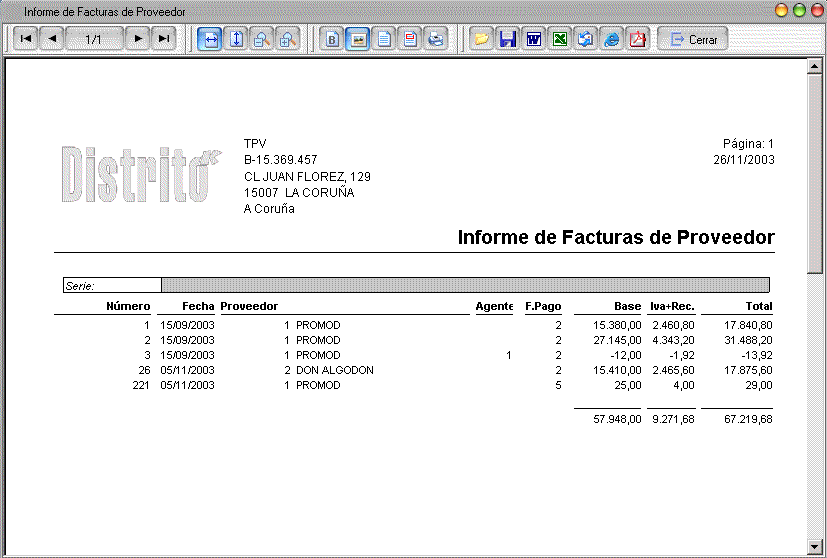This screenshot has height=558, width=827.
Task: Zoom in on the report
Action: point(287,39)
